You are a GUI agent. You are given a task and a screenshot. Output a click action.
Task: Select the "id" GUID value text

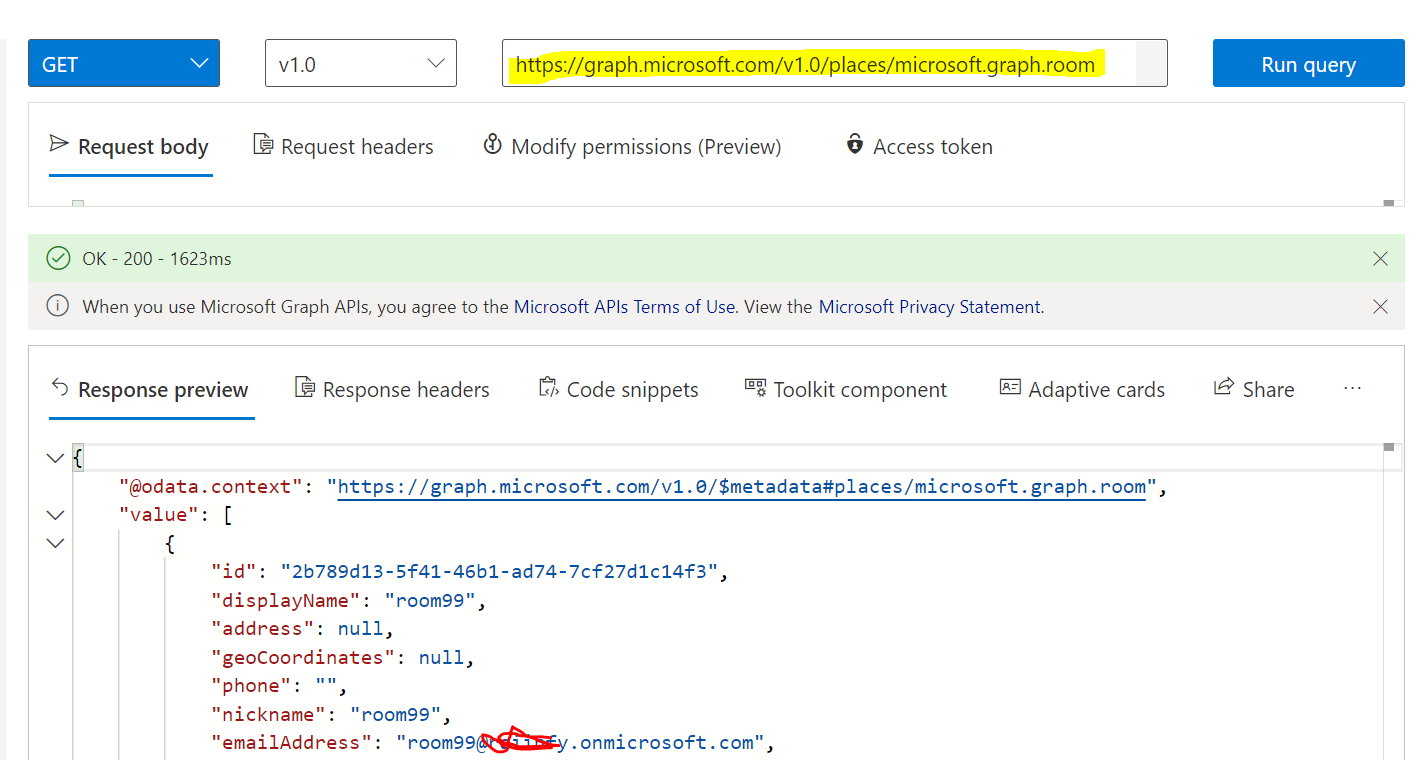500,573
